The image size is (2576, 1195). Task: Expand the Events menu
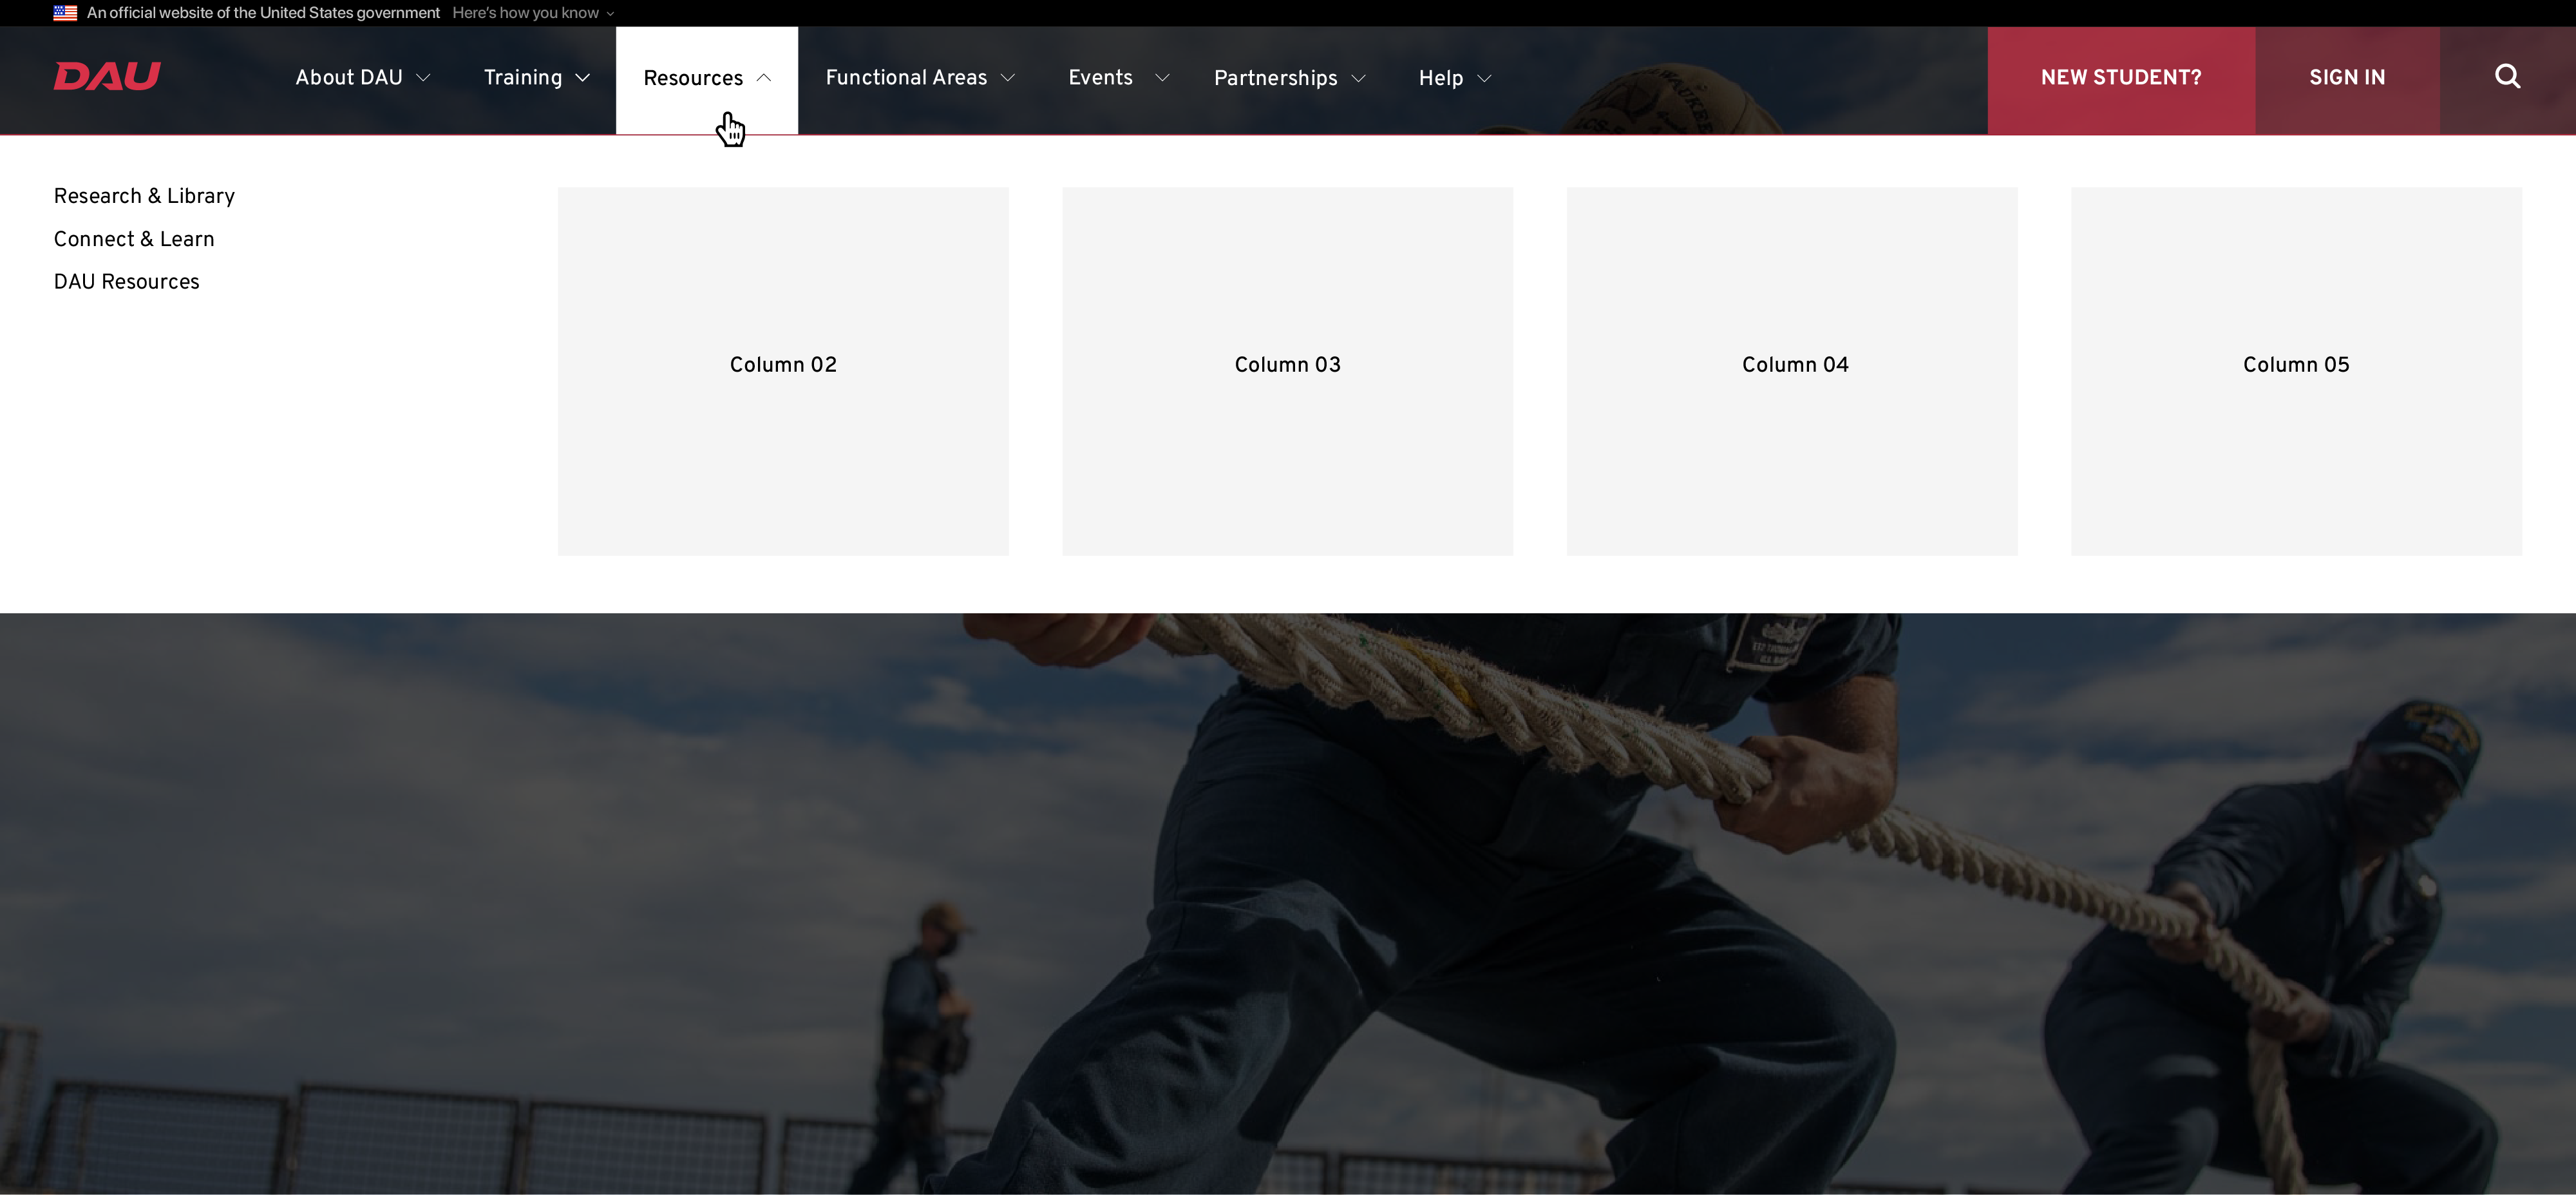click(x=1118, y=78)
